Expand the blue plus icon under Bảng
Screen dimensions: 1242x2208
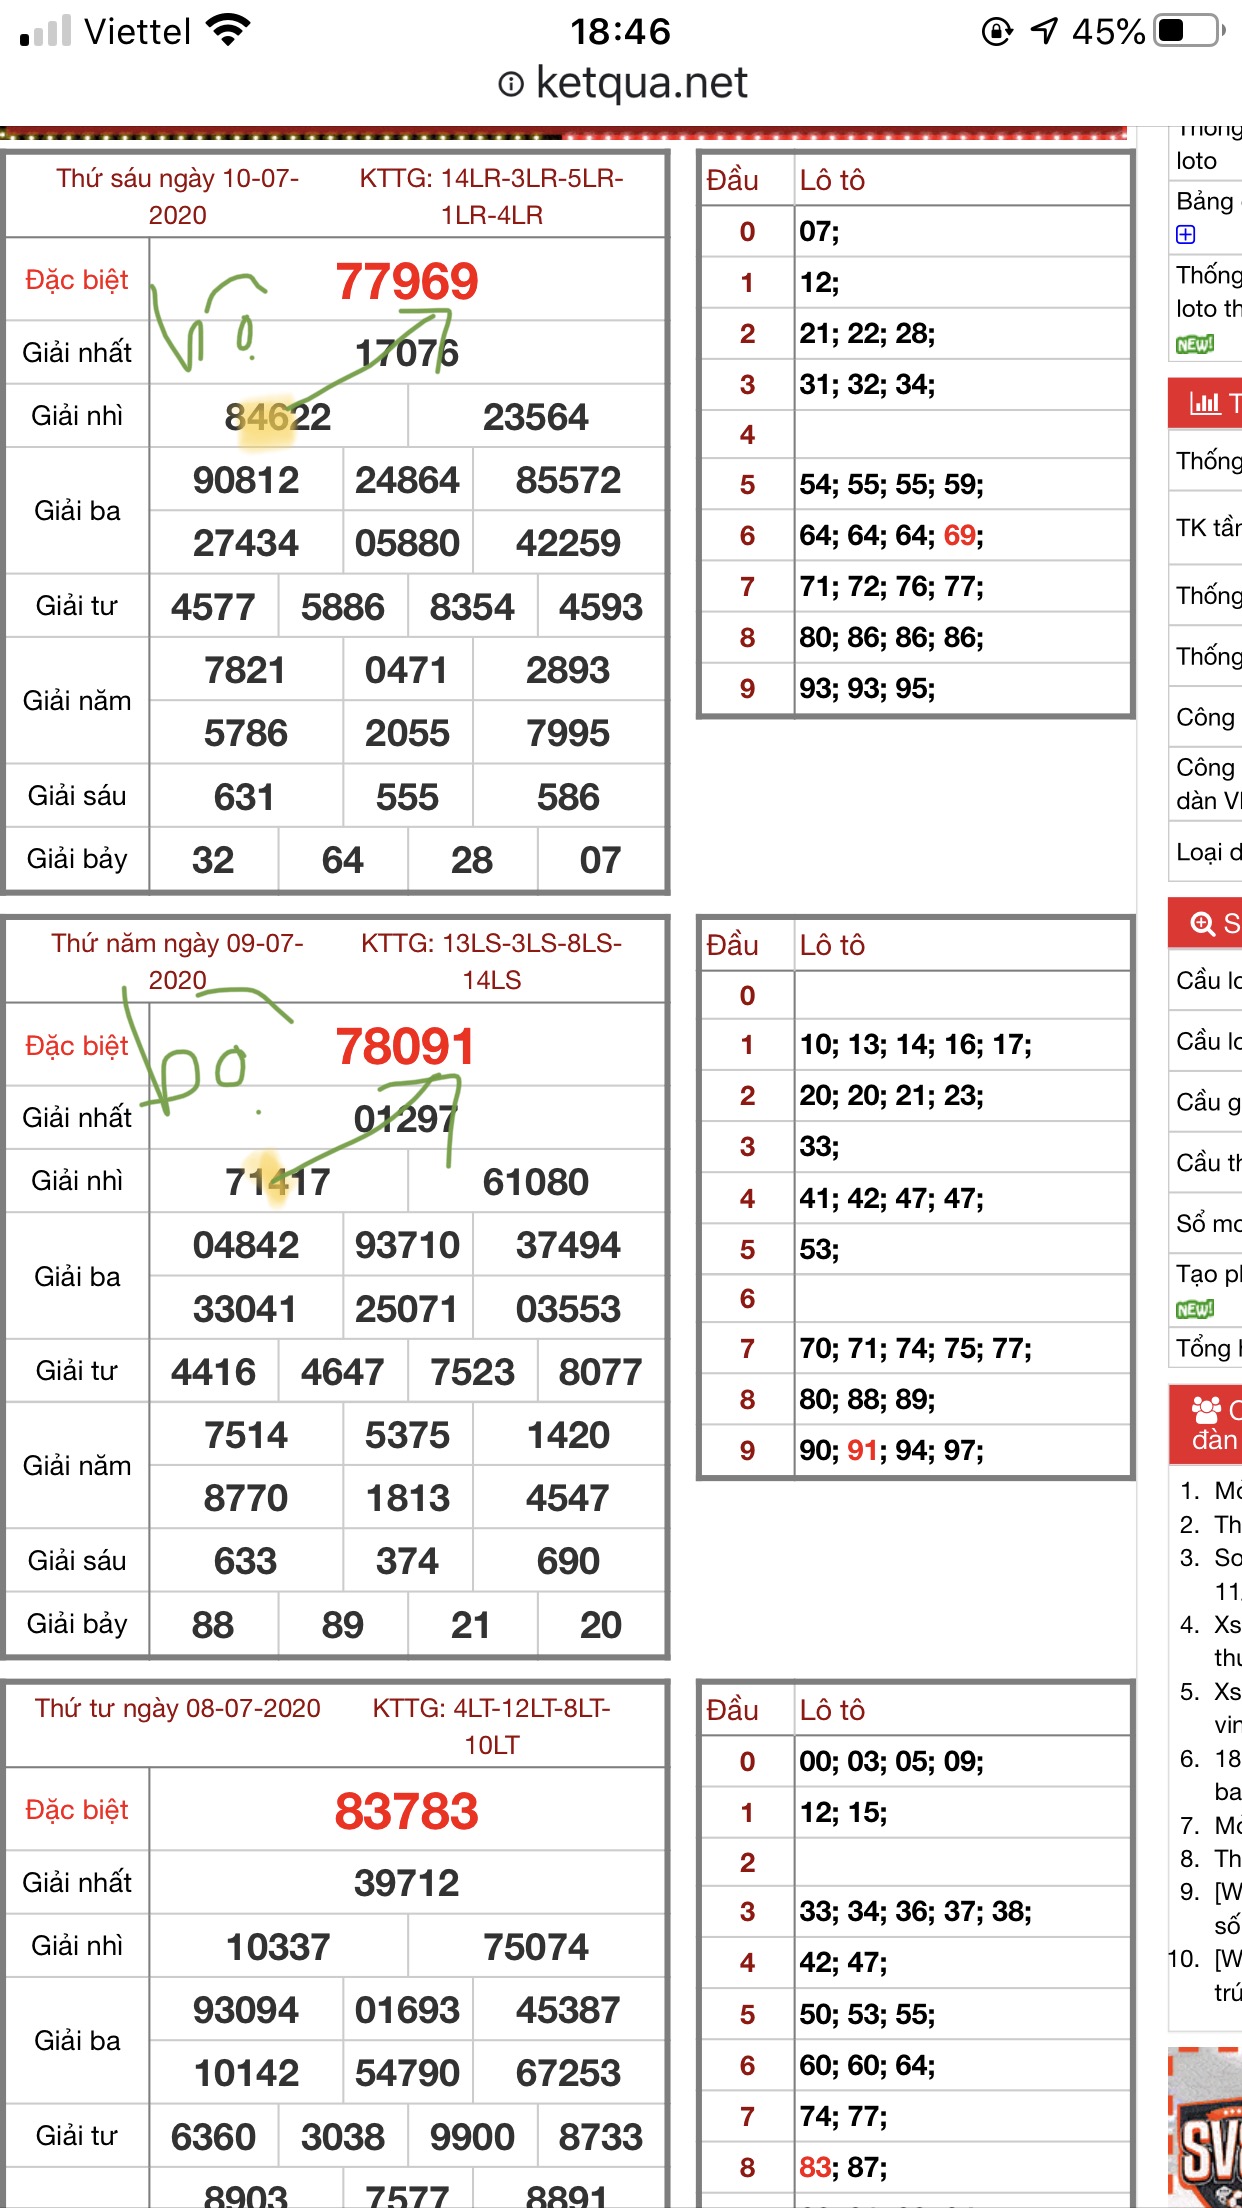[x=1186, y=235]
